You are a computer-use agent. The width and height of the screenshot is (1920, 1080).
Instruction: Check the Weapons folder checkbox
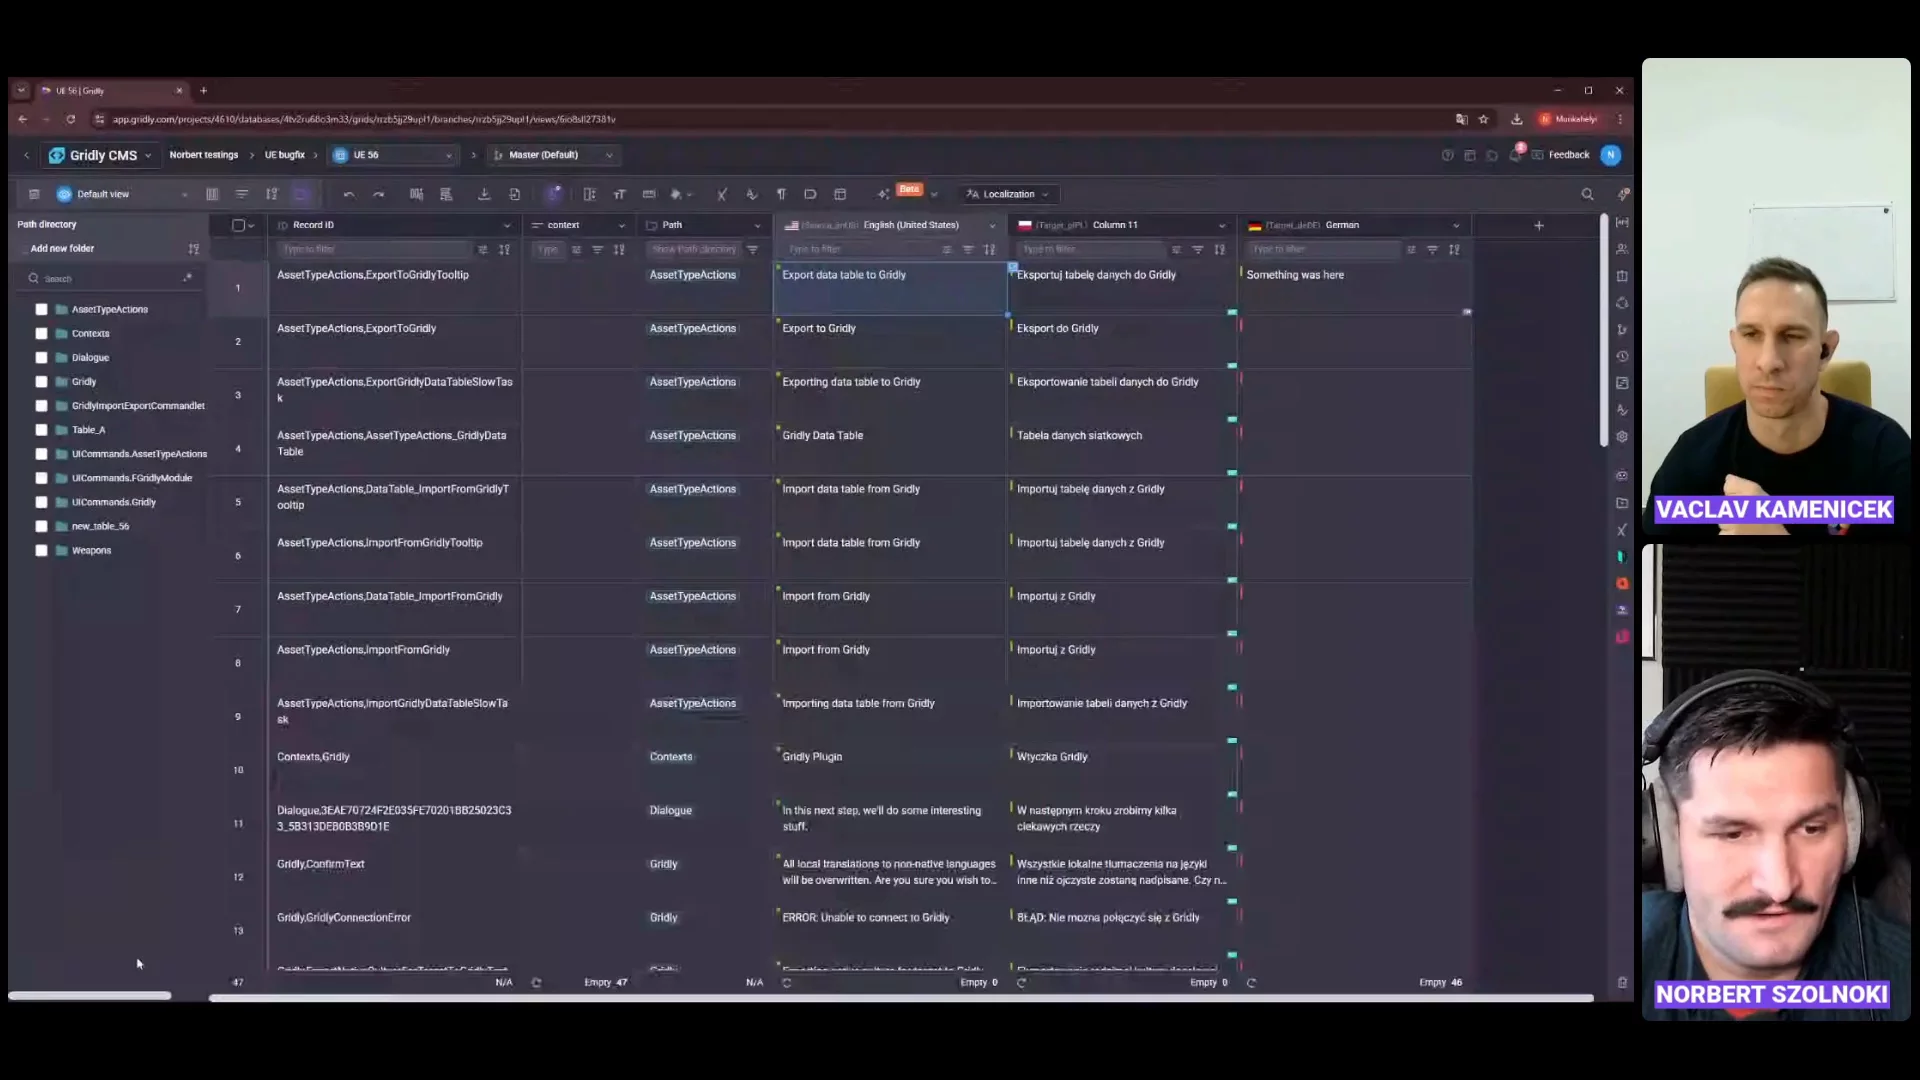pos(41,551)
